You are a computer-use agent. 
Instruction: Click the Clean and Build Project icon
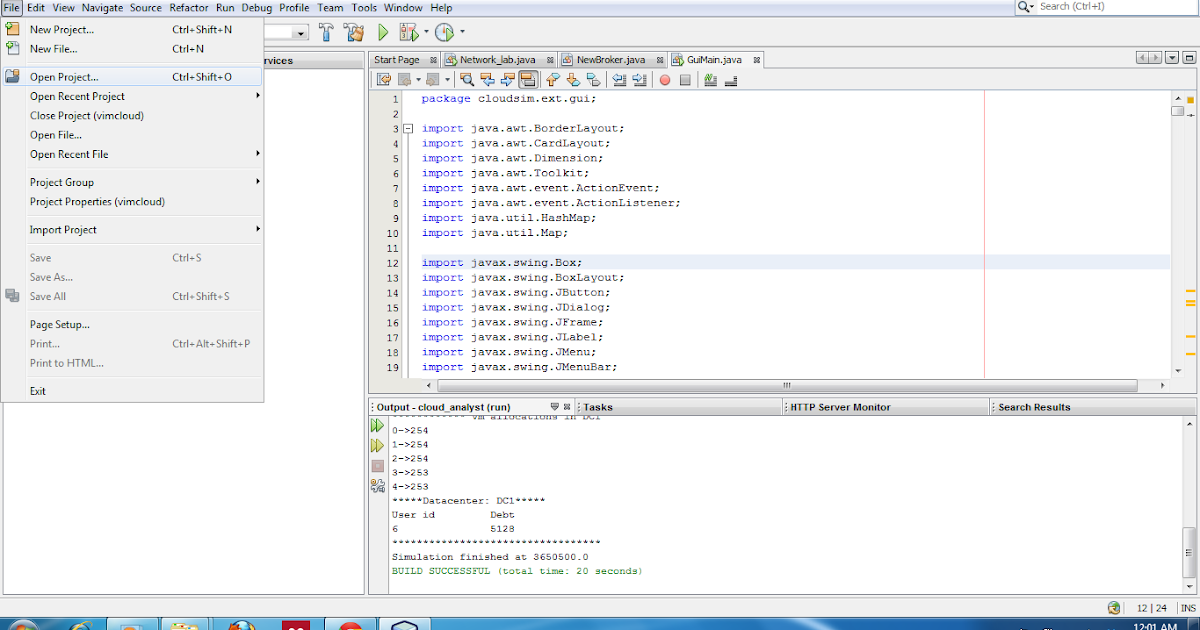(x=354, y=32)
